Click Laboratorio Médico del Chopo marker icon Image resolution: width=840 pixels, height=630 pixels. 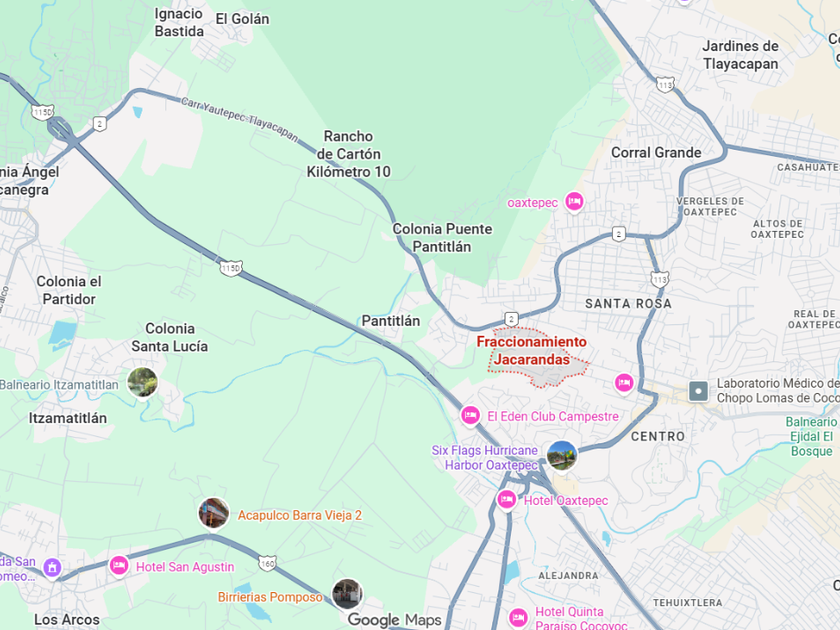point(698,391)
